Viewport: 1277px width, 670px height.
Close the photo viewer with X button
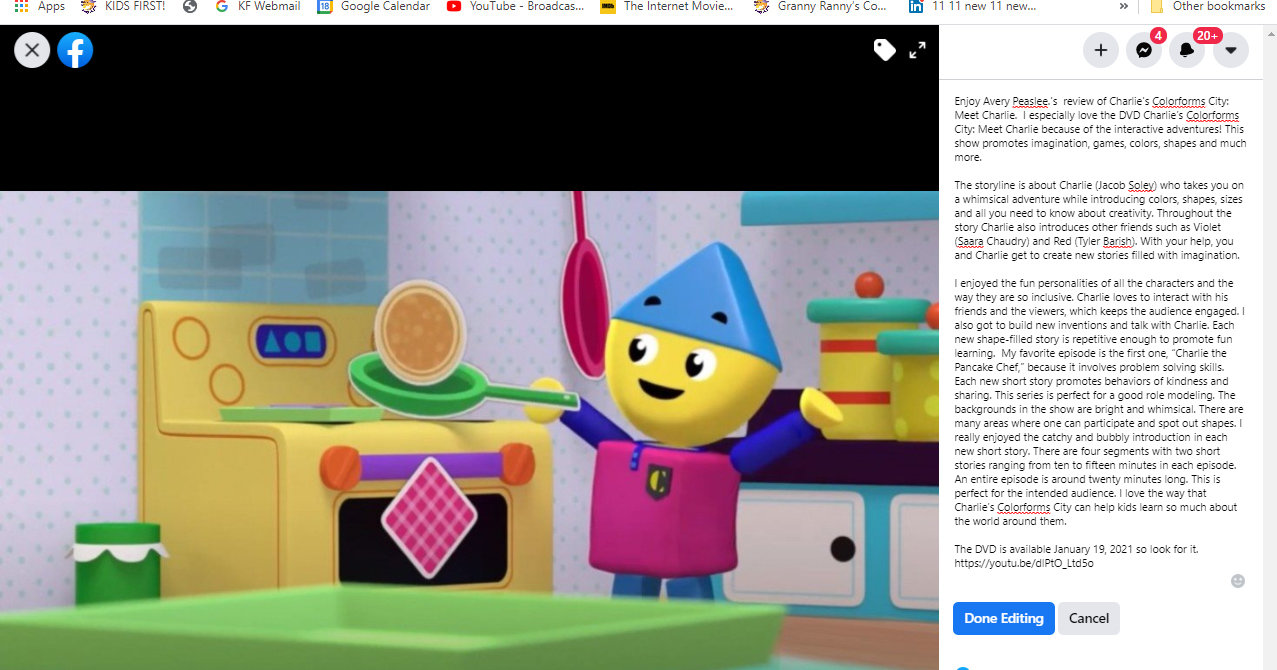[x=32, y=50]
